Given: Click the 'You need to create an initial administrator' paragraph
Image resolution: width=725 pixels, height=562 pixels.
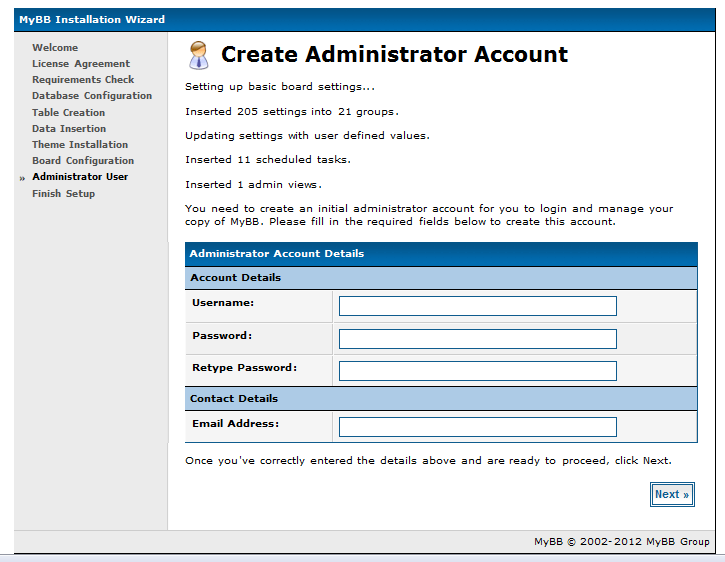Looking at the screenshot, I should pos(429,215).
